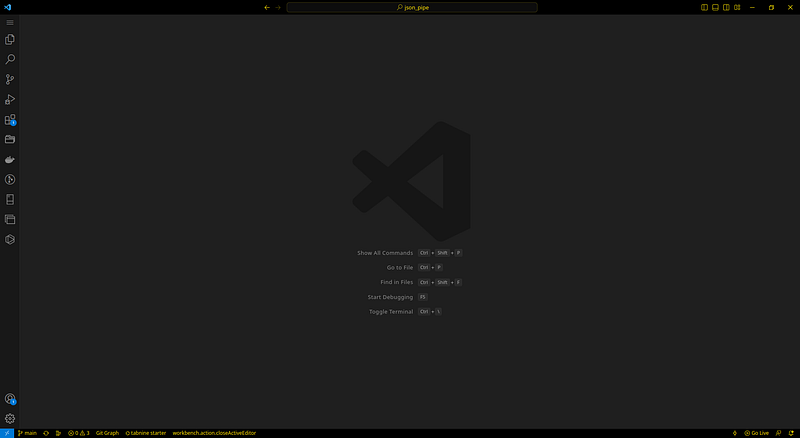The image size is (800, 438).
Task: Go forward with the right arrow
Action: click(278, 7)
